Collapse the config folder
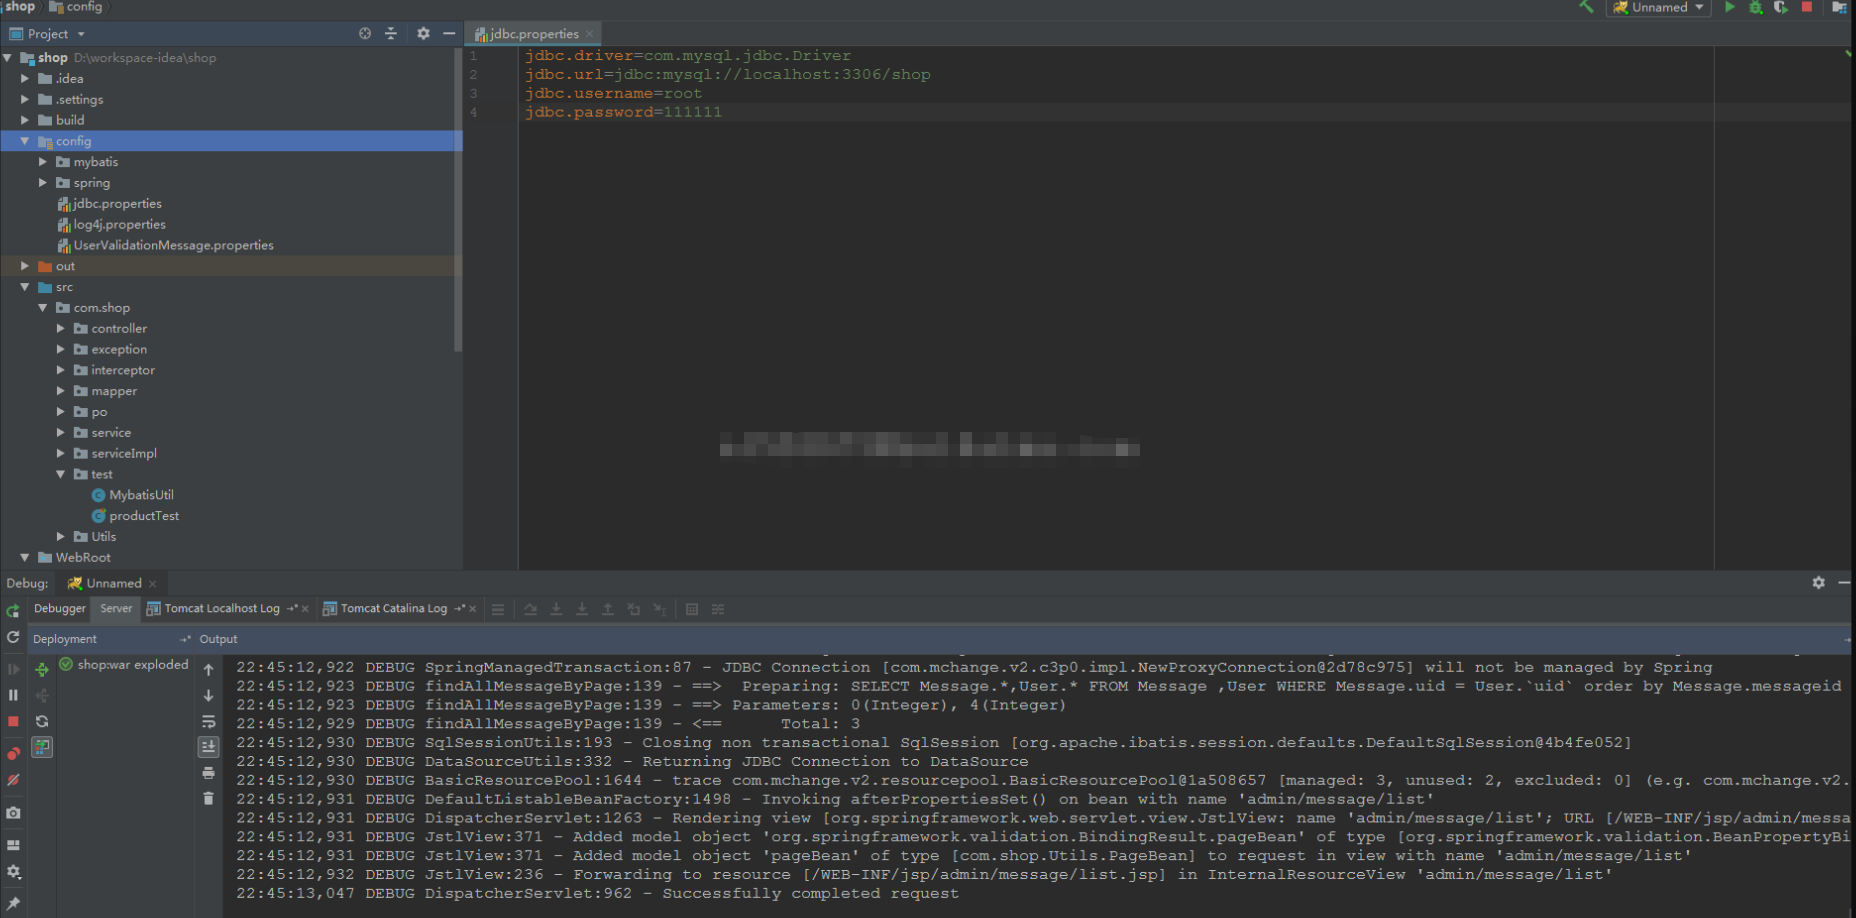1856x918 pixels. pos(25,141)
